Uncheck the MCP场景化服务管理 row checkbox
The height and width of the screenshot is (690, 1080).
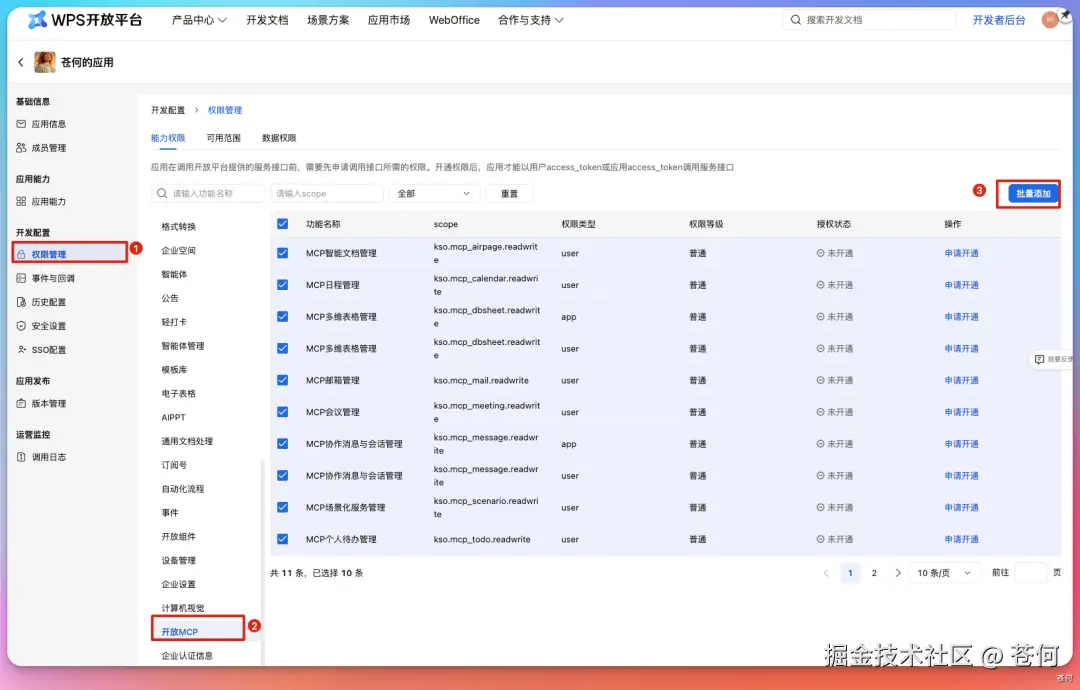tap(282, 508)
